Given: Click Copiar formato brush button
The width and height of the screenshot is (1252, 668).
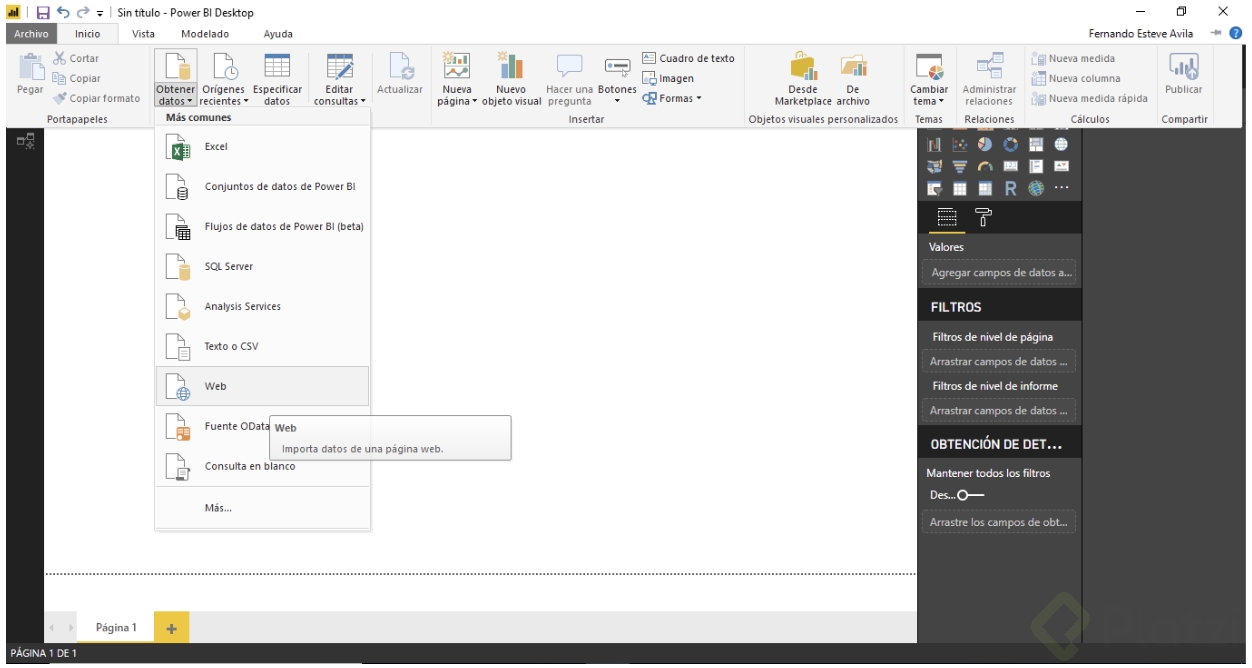Looking at the screenshot, I should [x=97, y=98].
